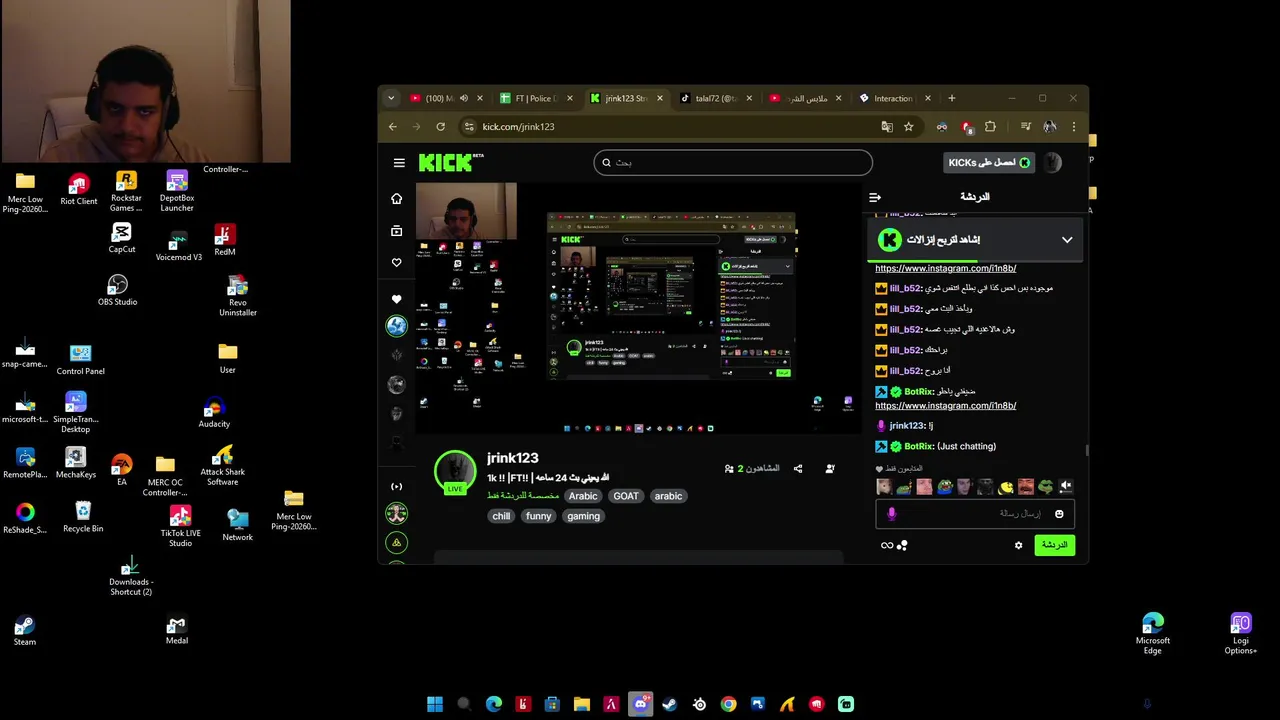Screen dimensions: 1280x720
Task: Select the Riot Client desktop icon
Action: (x=79, y=189)
